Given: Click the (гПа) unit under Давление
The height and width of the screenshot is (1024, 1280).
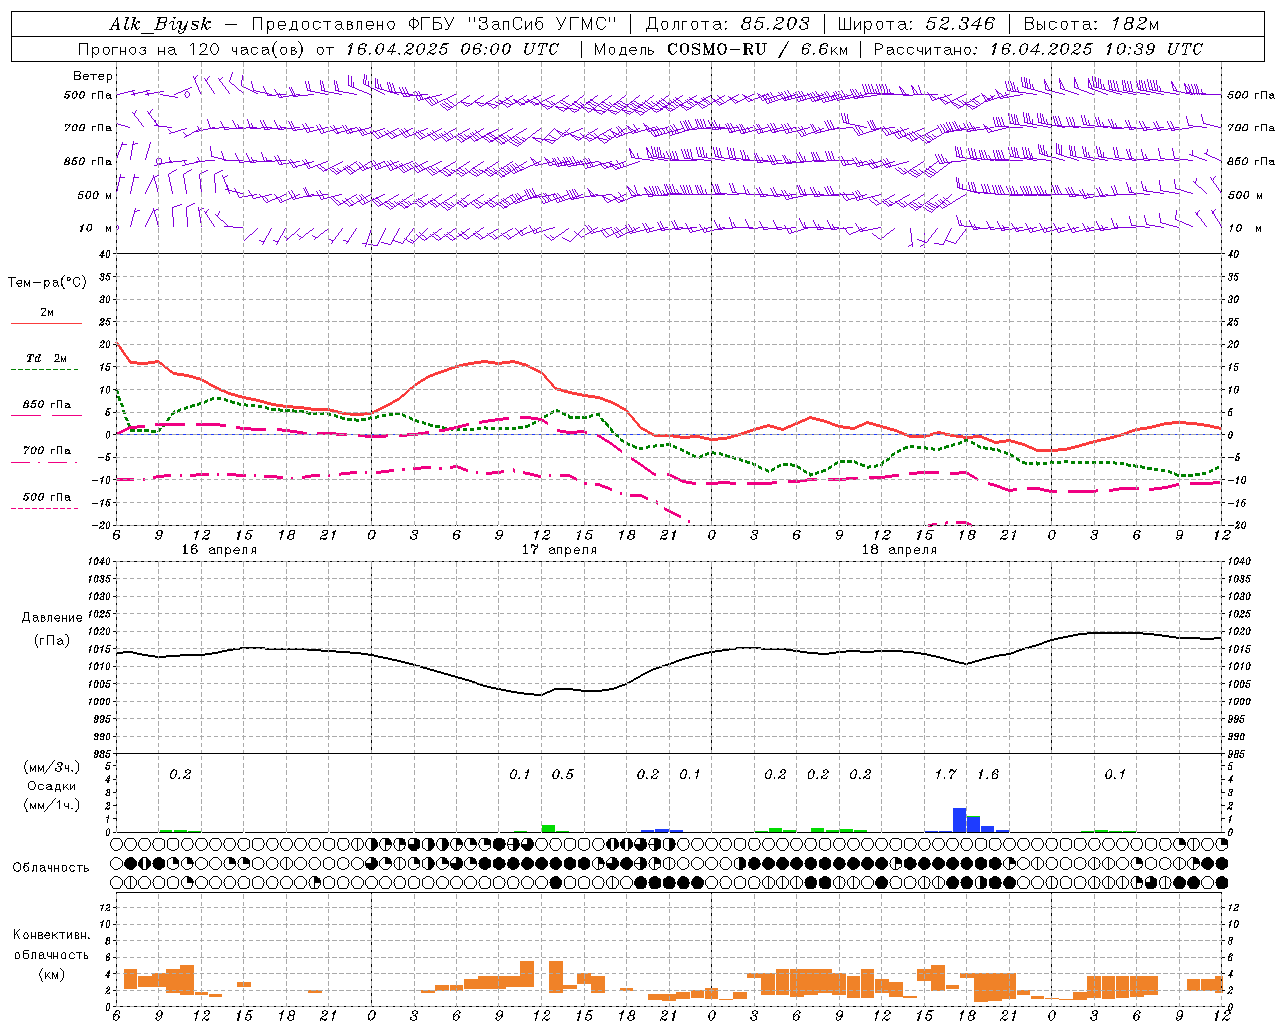Looking at the screenshot, I should point(52,640).
